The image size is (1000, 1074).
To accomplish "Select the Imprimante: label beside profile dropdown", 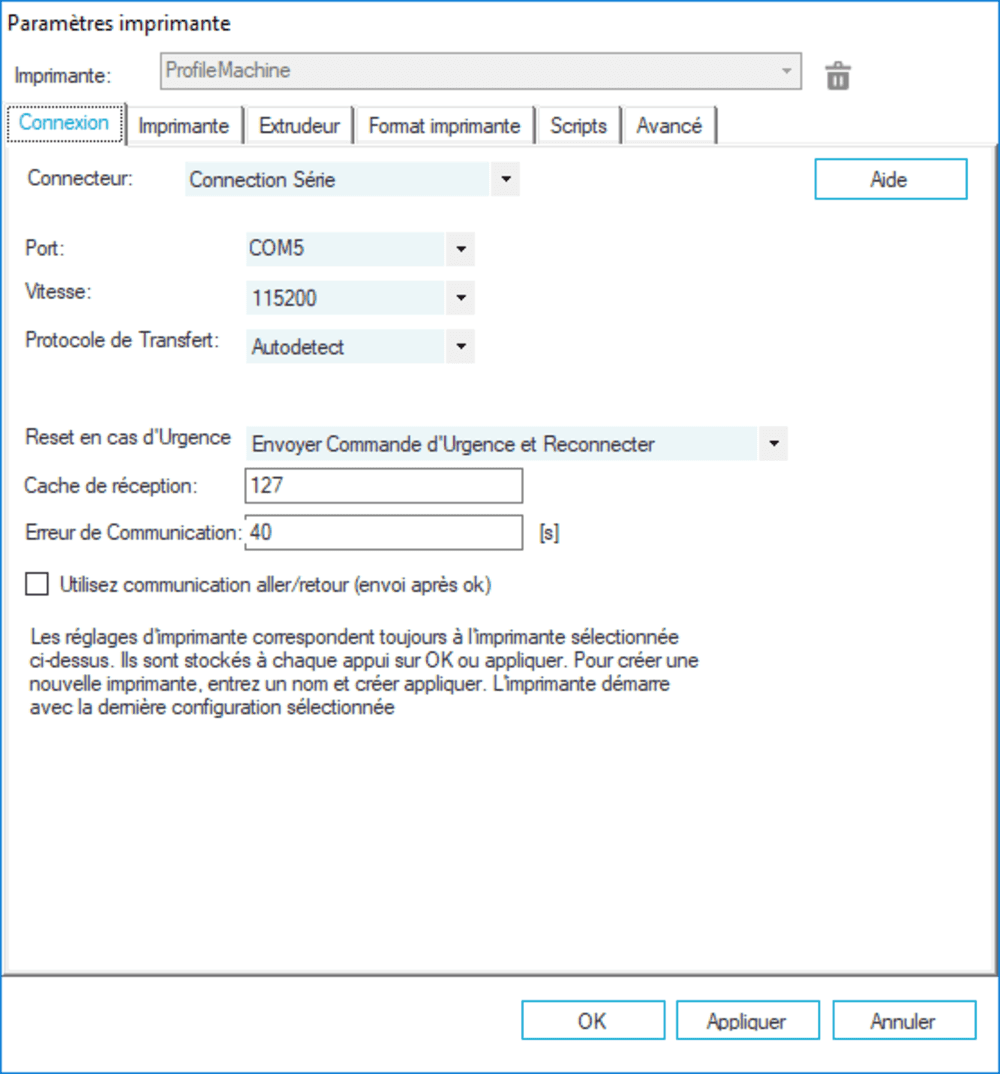I will tap(62, 75).
